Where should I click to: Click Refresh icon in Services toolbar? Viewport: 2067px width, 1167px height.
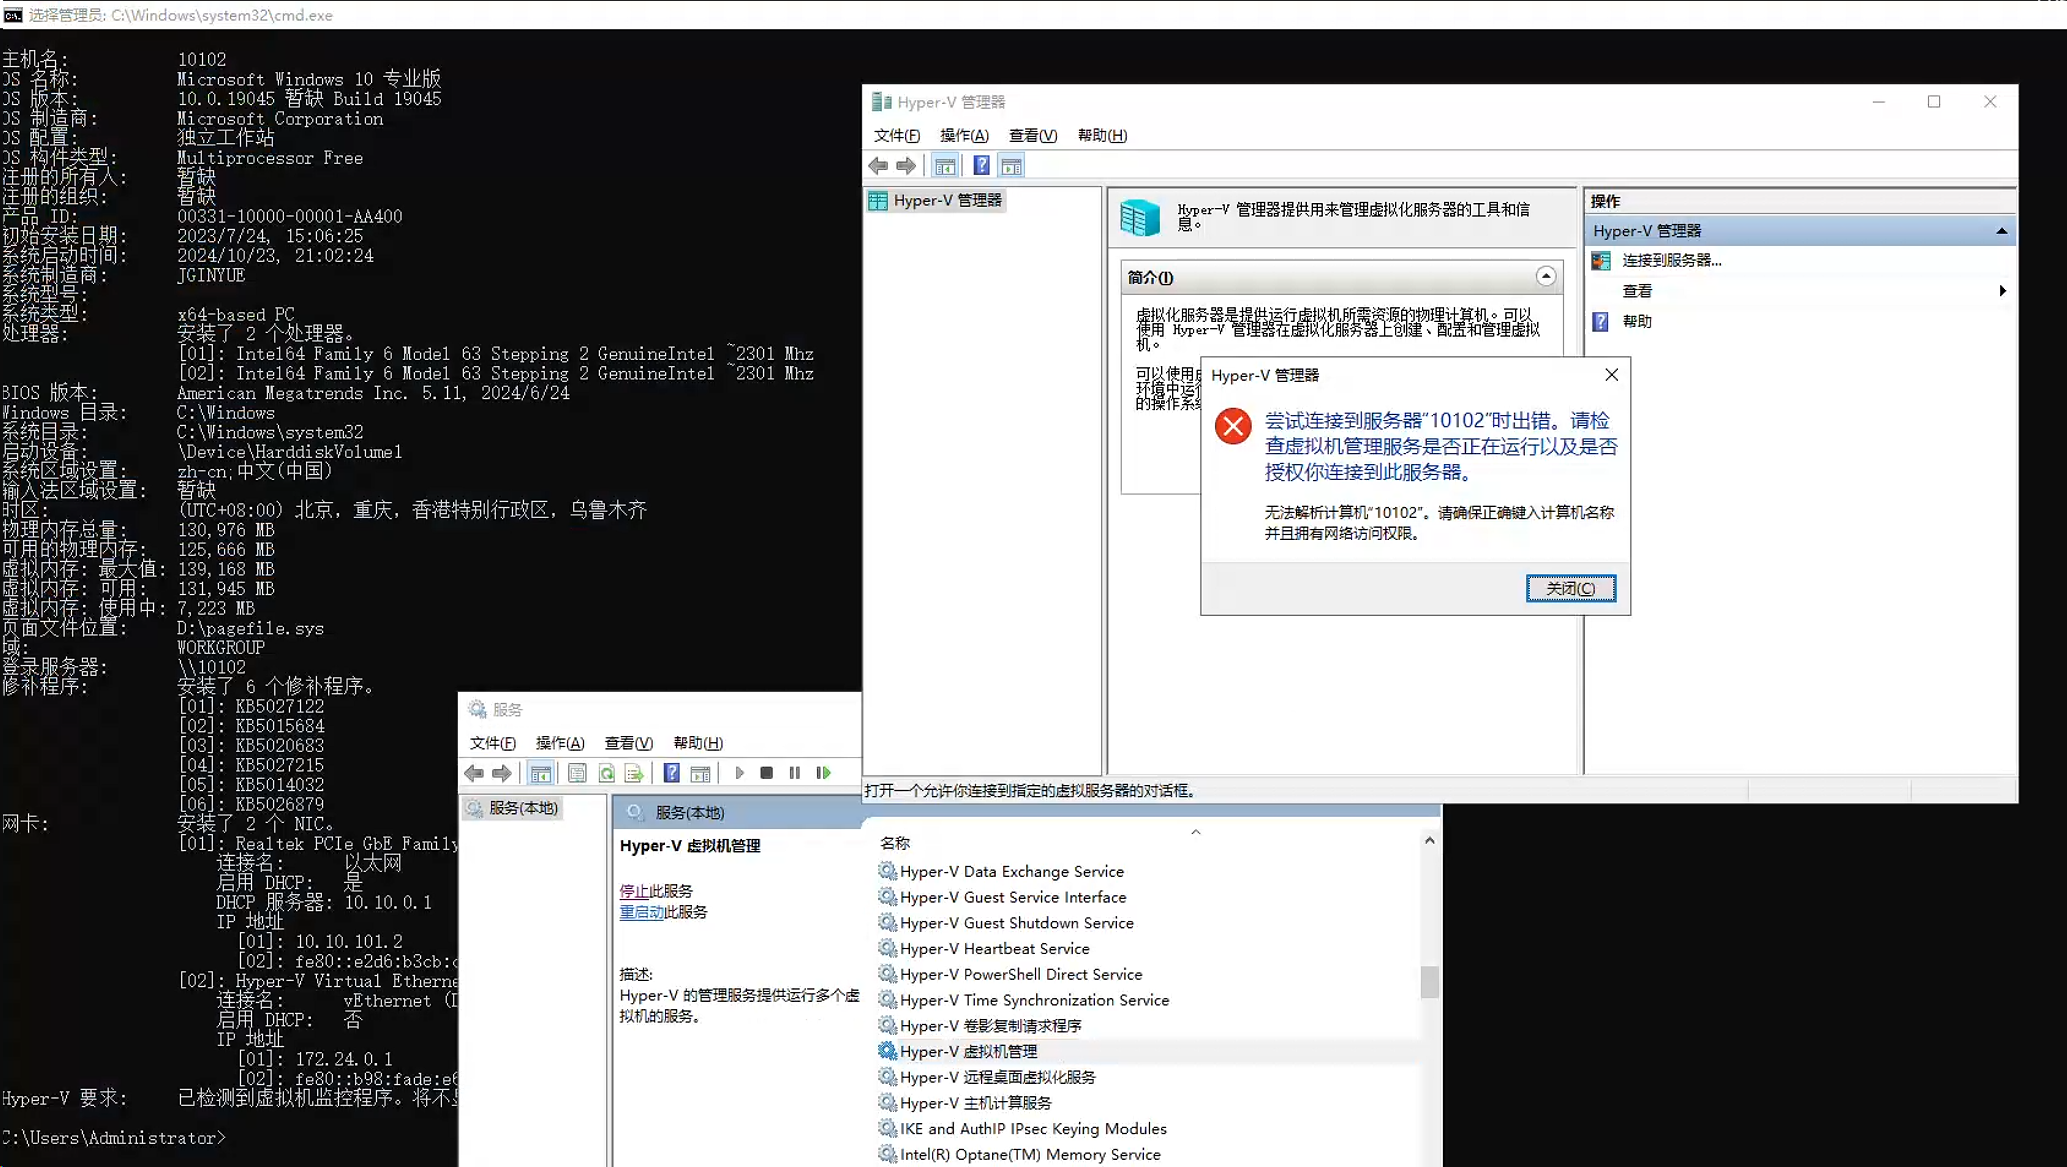[606, 773]
